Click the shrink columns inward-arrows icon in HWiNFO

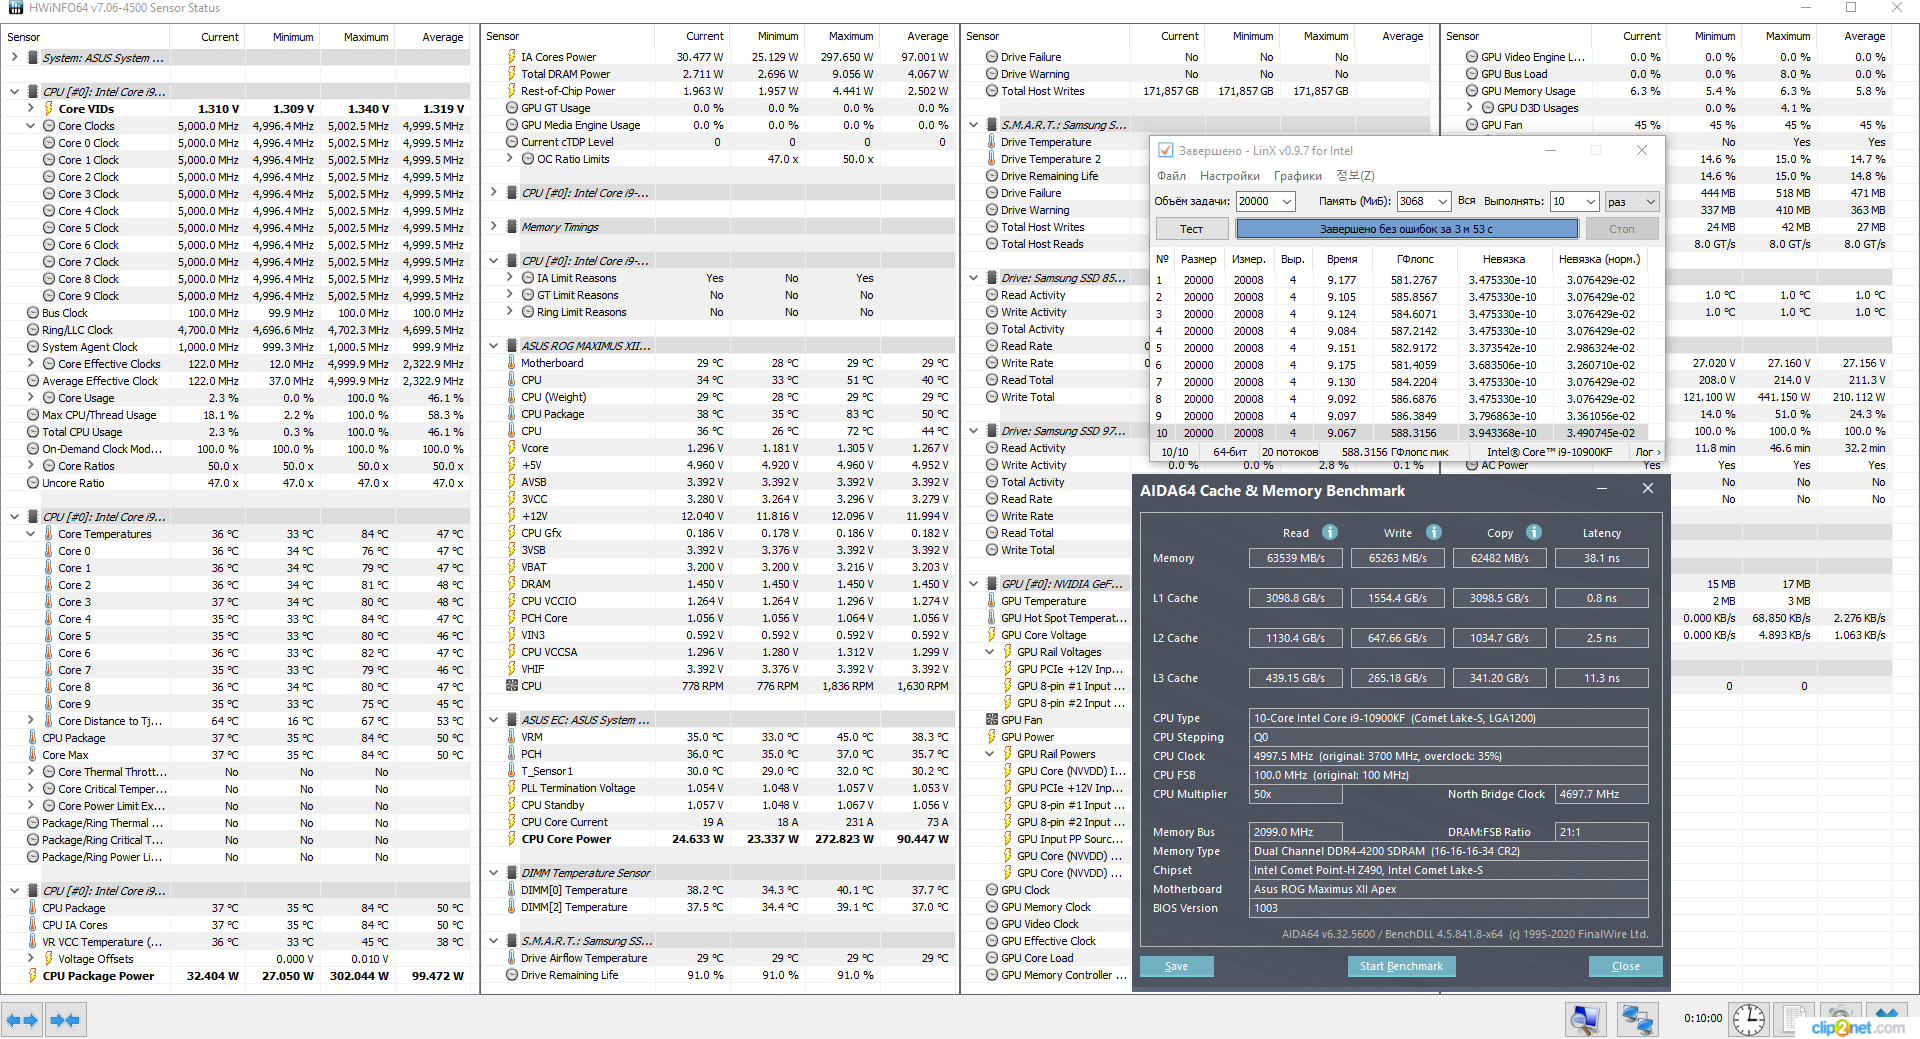point(65,1020)
